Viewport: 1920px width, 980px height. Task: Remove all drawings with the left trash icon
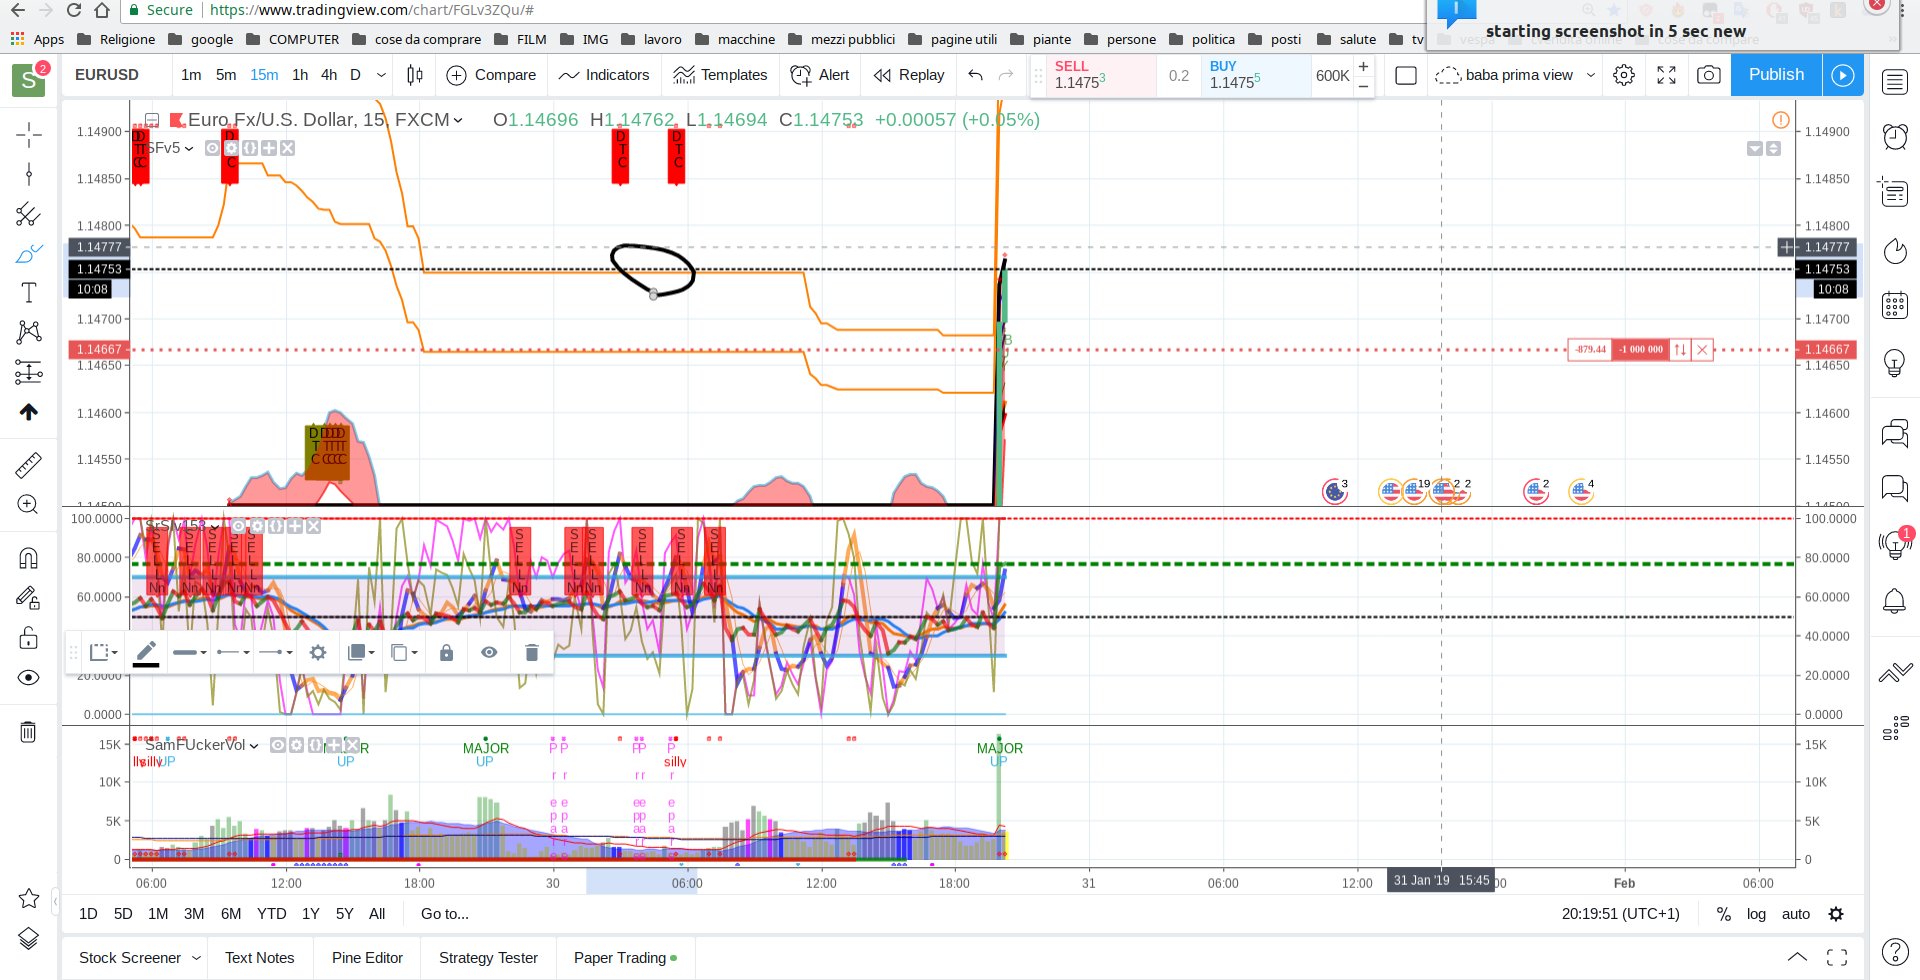pos(28,732)
